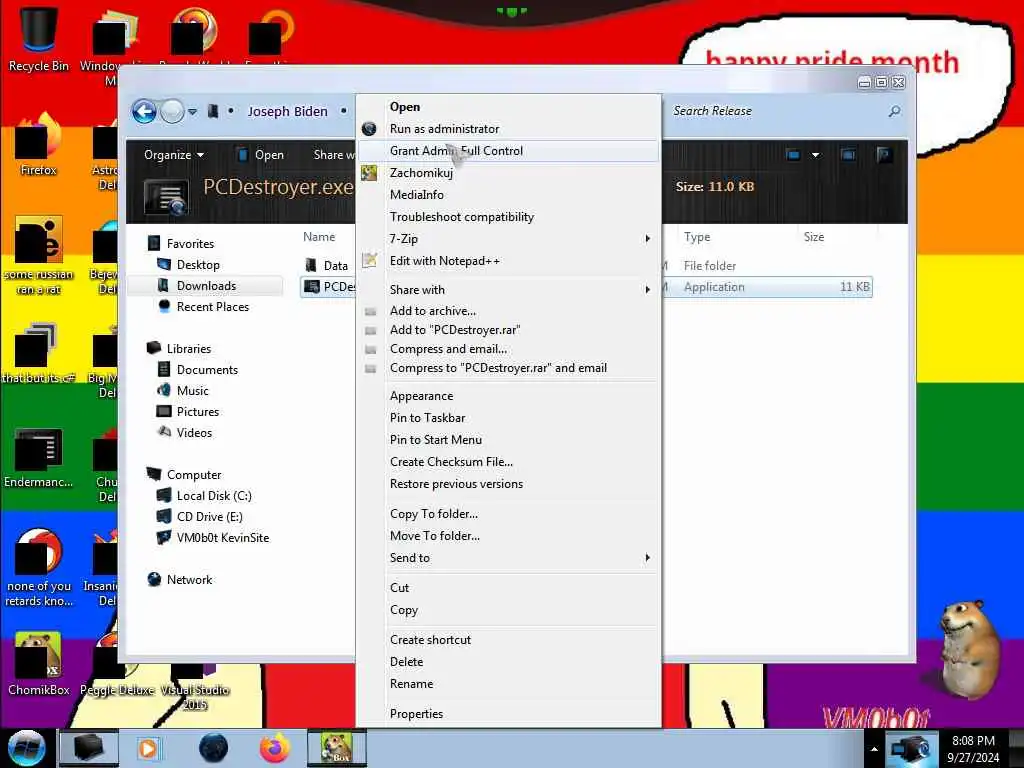Click the Back arrow in Explorer
1024x768 pixels.
click(144, 112)
